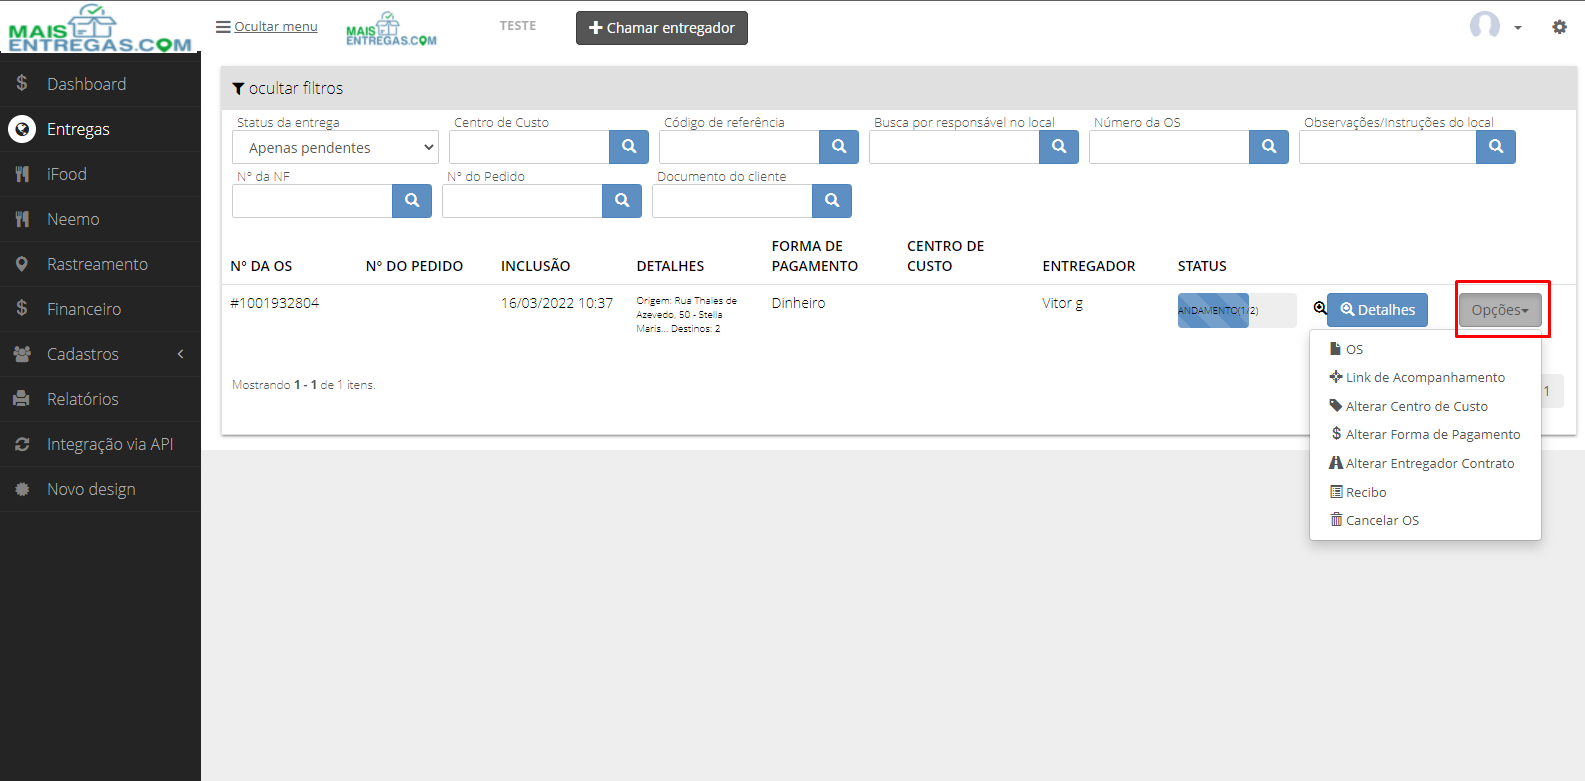Click Ocultar menu link
The width and height of the screenshot is (1585, 781).
[267, 26]
